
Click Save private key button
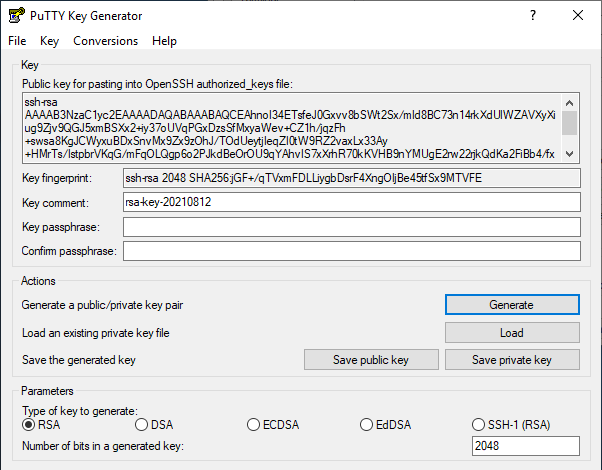coord(512,360)
